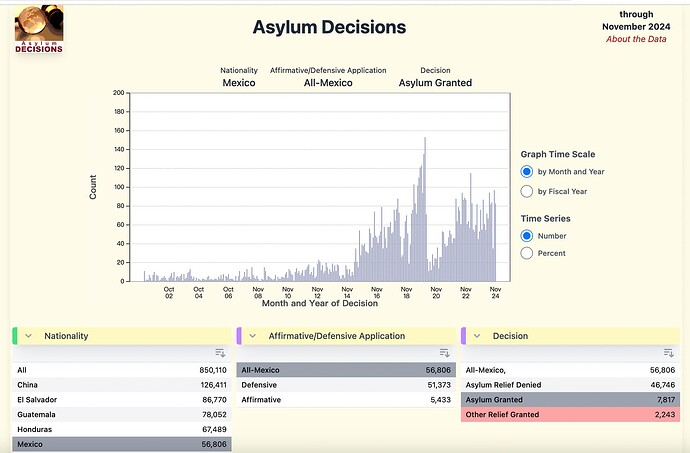Viewport: 690px width, 453px height.
Task: Collapse the Nationality panel chevron
Action: click(x=29, y=336)
